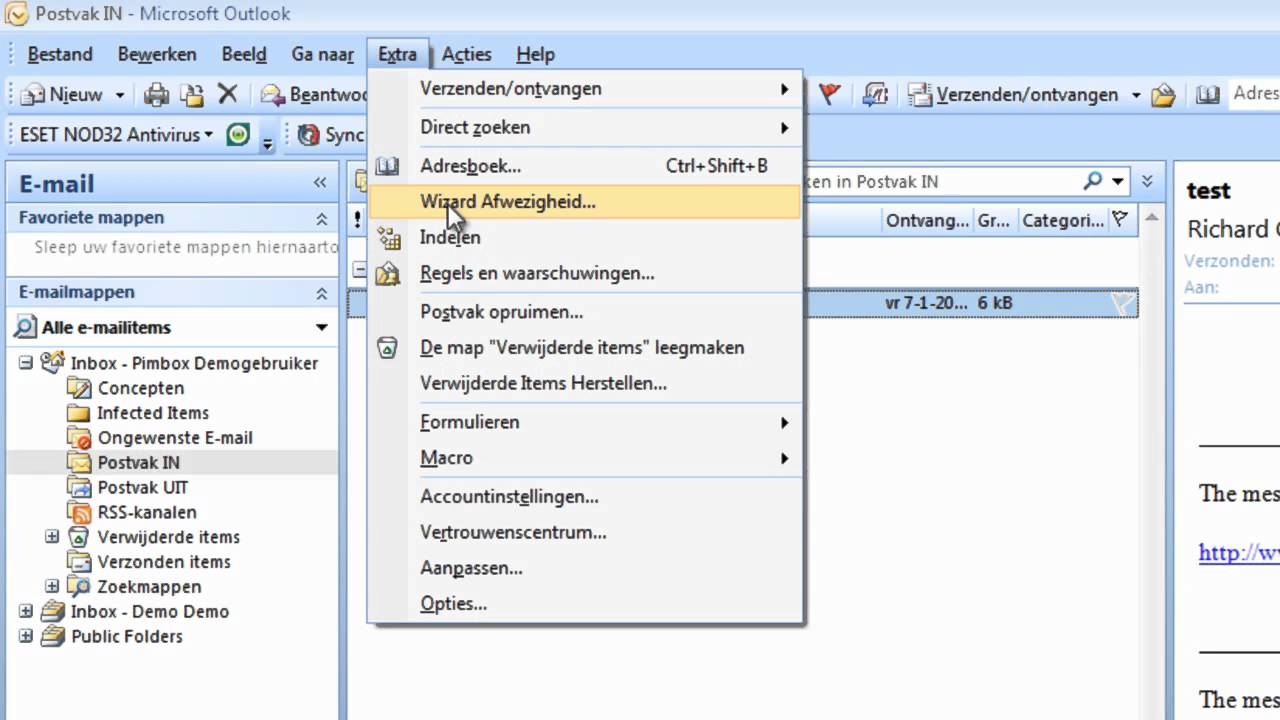This screenshot has width=1280, height=720.
Task: Click the open folder icon in toolbar
Action: pyautogui.click(x=1163, y=95)
